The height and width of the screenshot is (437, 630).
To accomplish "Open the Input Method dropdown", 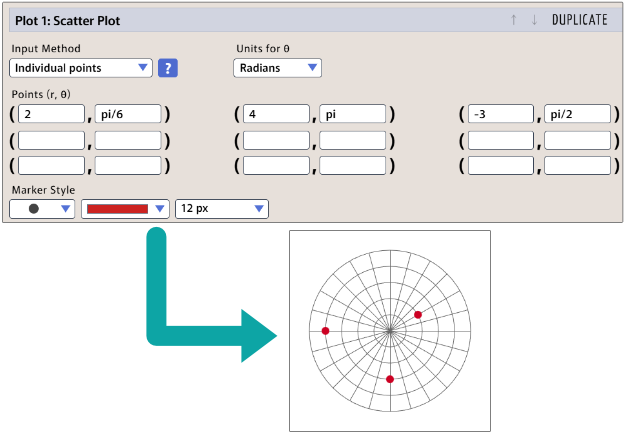I will coord(81,68).
